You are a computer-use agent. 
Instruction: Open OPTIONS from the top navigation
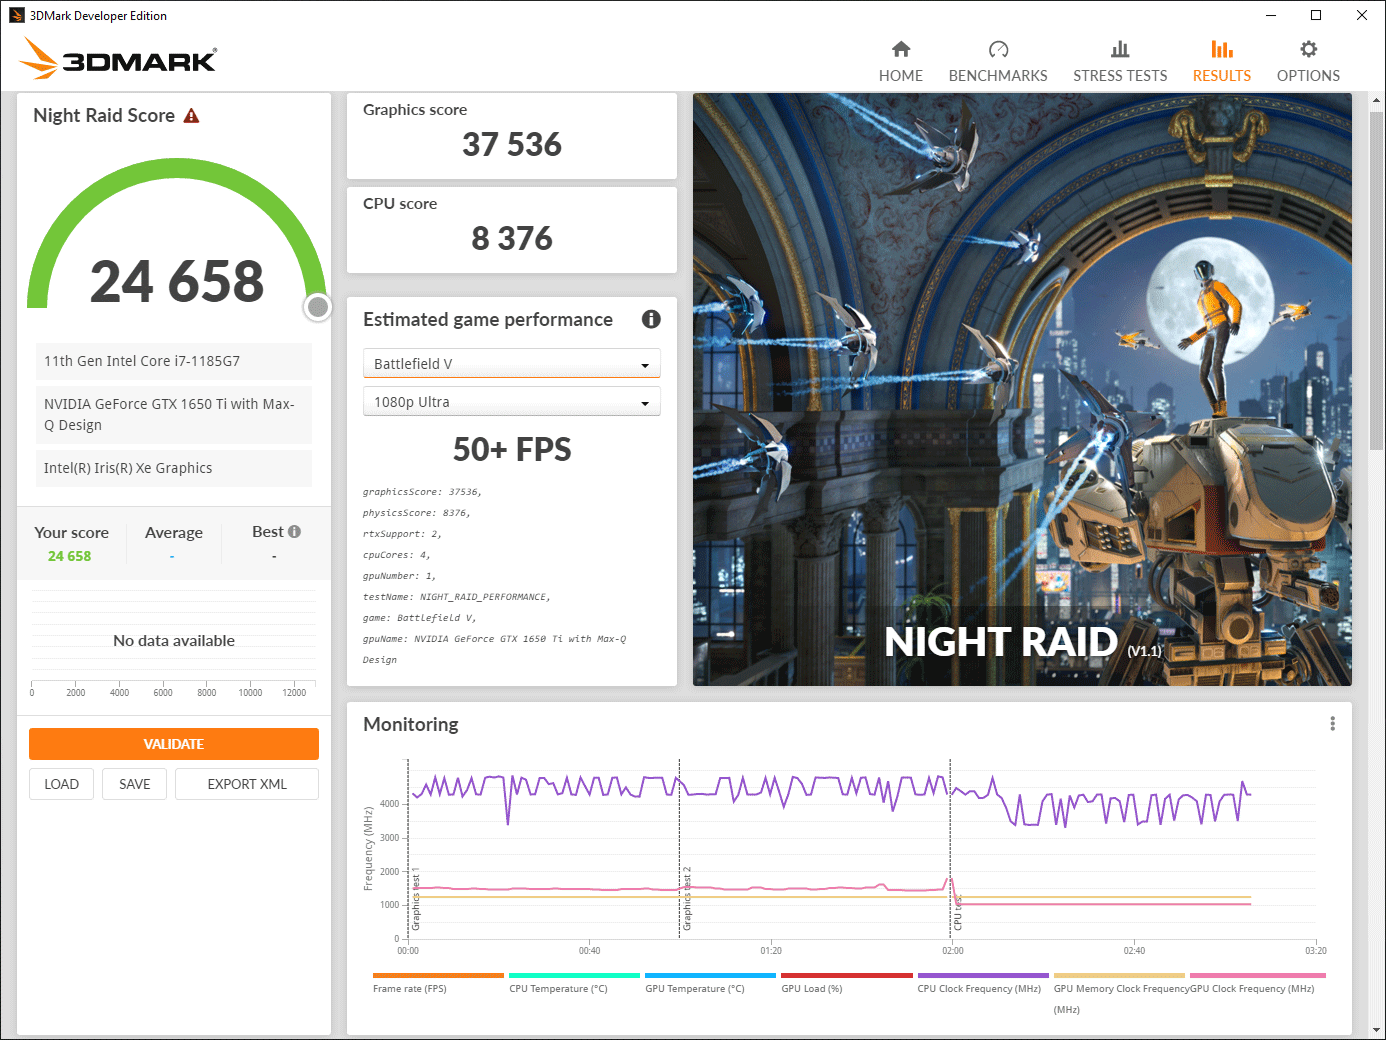point(1308,61)
